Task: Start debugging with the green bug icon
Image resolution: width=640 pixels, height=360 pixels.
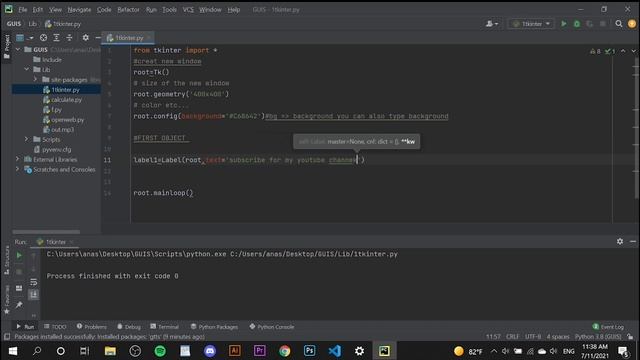Action: [577, 24]
